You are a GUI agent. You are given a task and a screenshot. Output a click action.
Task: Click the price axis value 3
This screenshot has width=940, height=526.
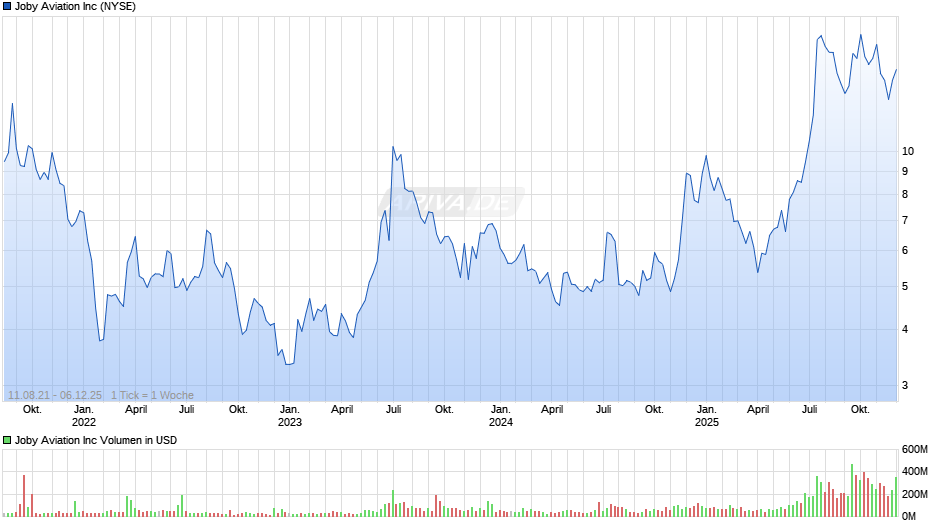click(x=905, y=385)
